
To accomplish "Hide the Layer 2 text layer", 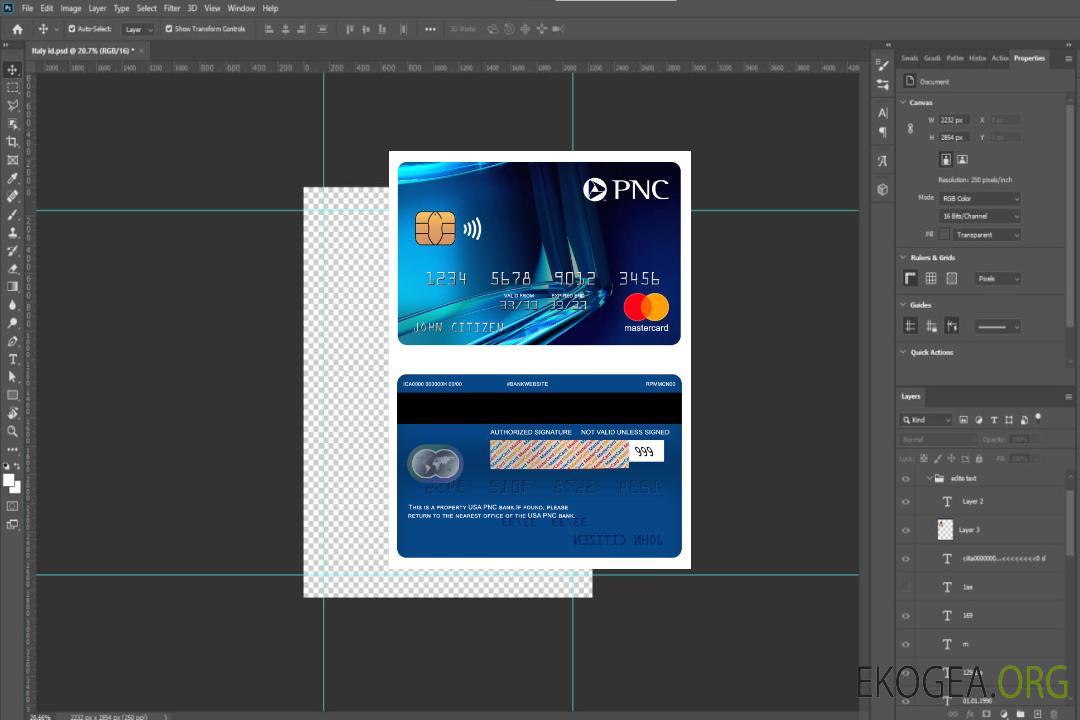I will tap(906, 502).
